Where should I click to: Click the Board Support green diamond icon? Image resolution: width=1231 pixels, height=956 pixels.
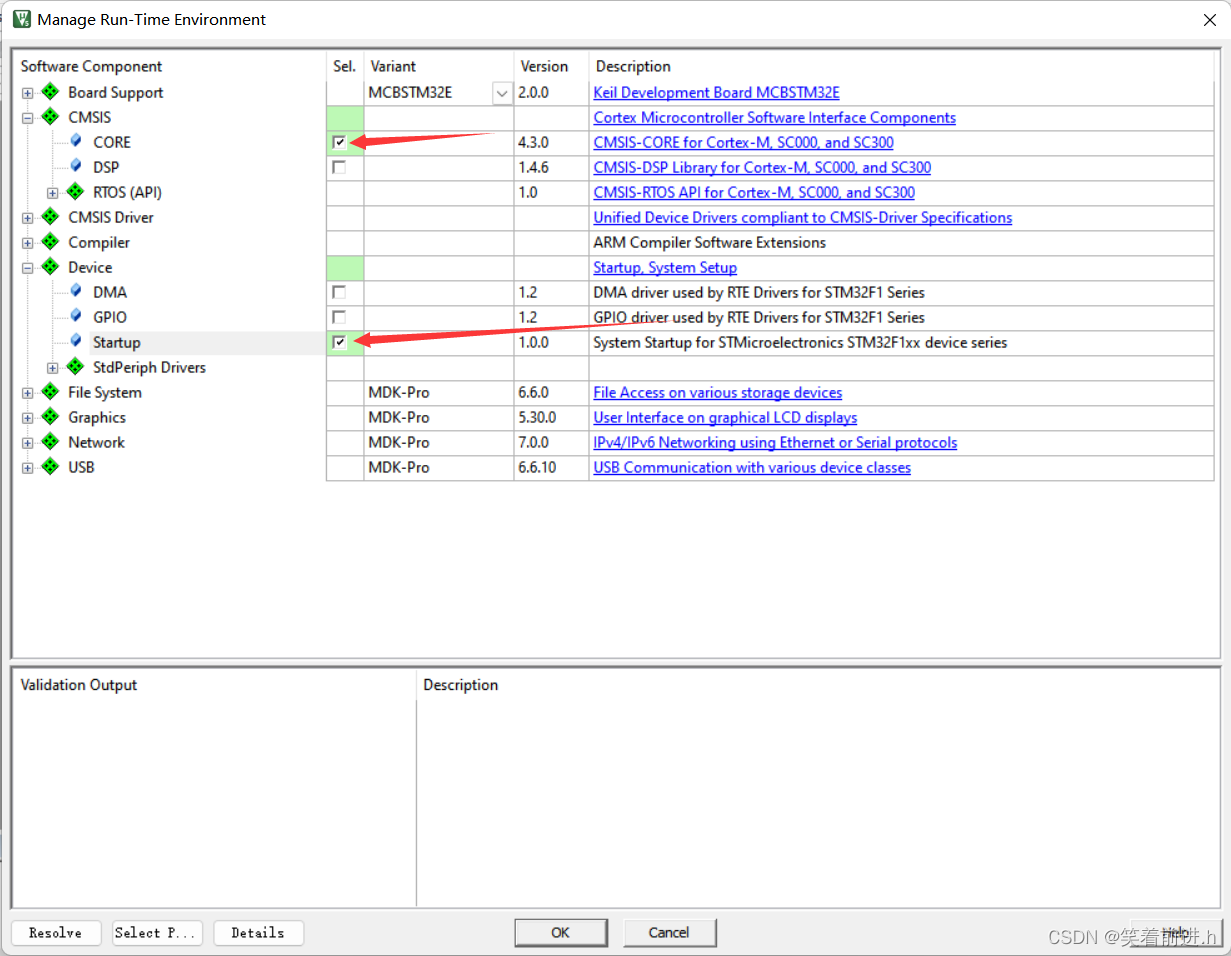(x=50, y=92)
